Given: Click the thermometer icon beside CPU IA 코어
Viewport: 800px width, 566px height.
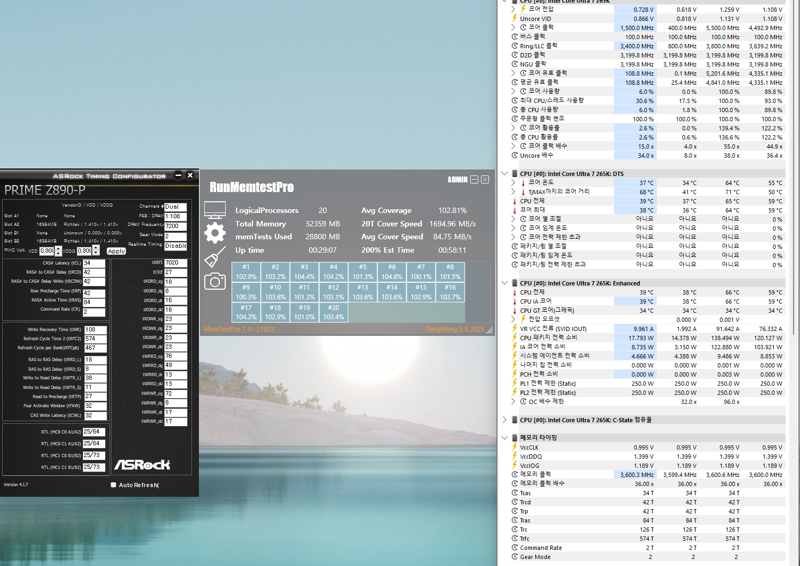Looking at the screenshot, I should [515, 301].
